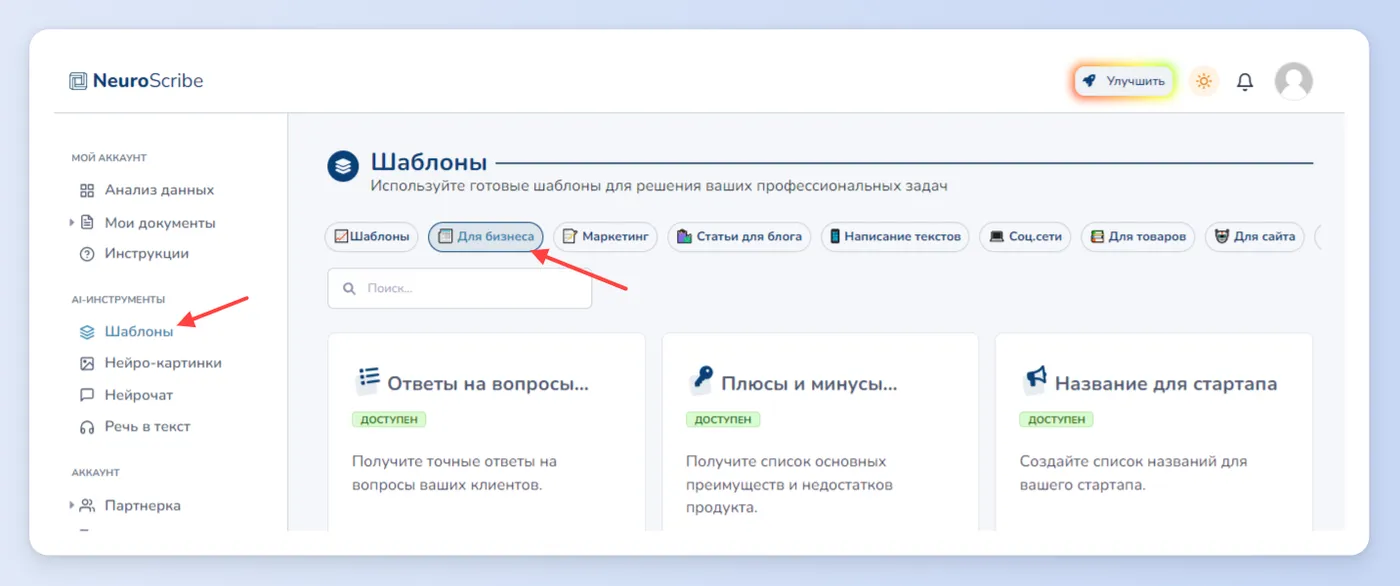The height and width of the screenshot is (586, 1400).
Task: Click the rocket icon in Улучшить button
Action: click(1090, 81)
